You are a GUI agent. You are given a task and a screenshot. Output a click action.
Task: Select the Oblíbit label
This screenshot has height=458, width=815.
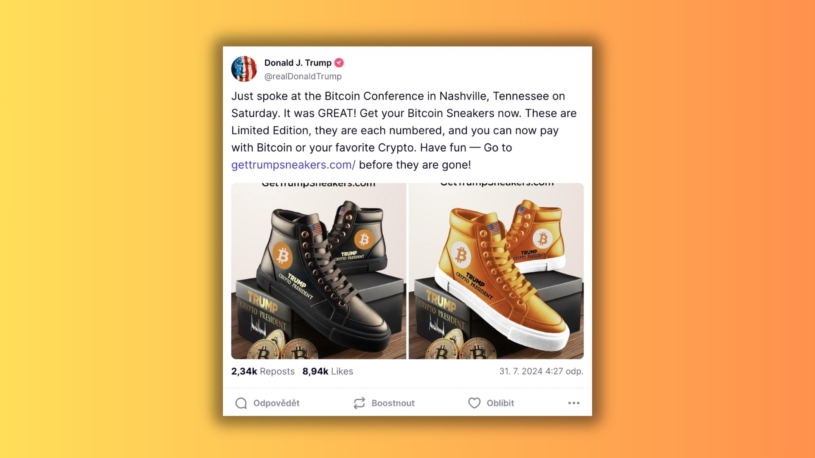click(500, 403)
